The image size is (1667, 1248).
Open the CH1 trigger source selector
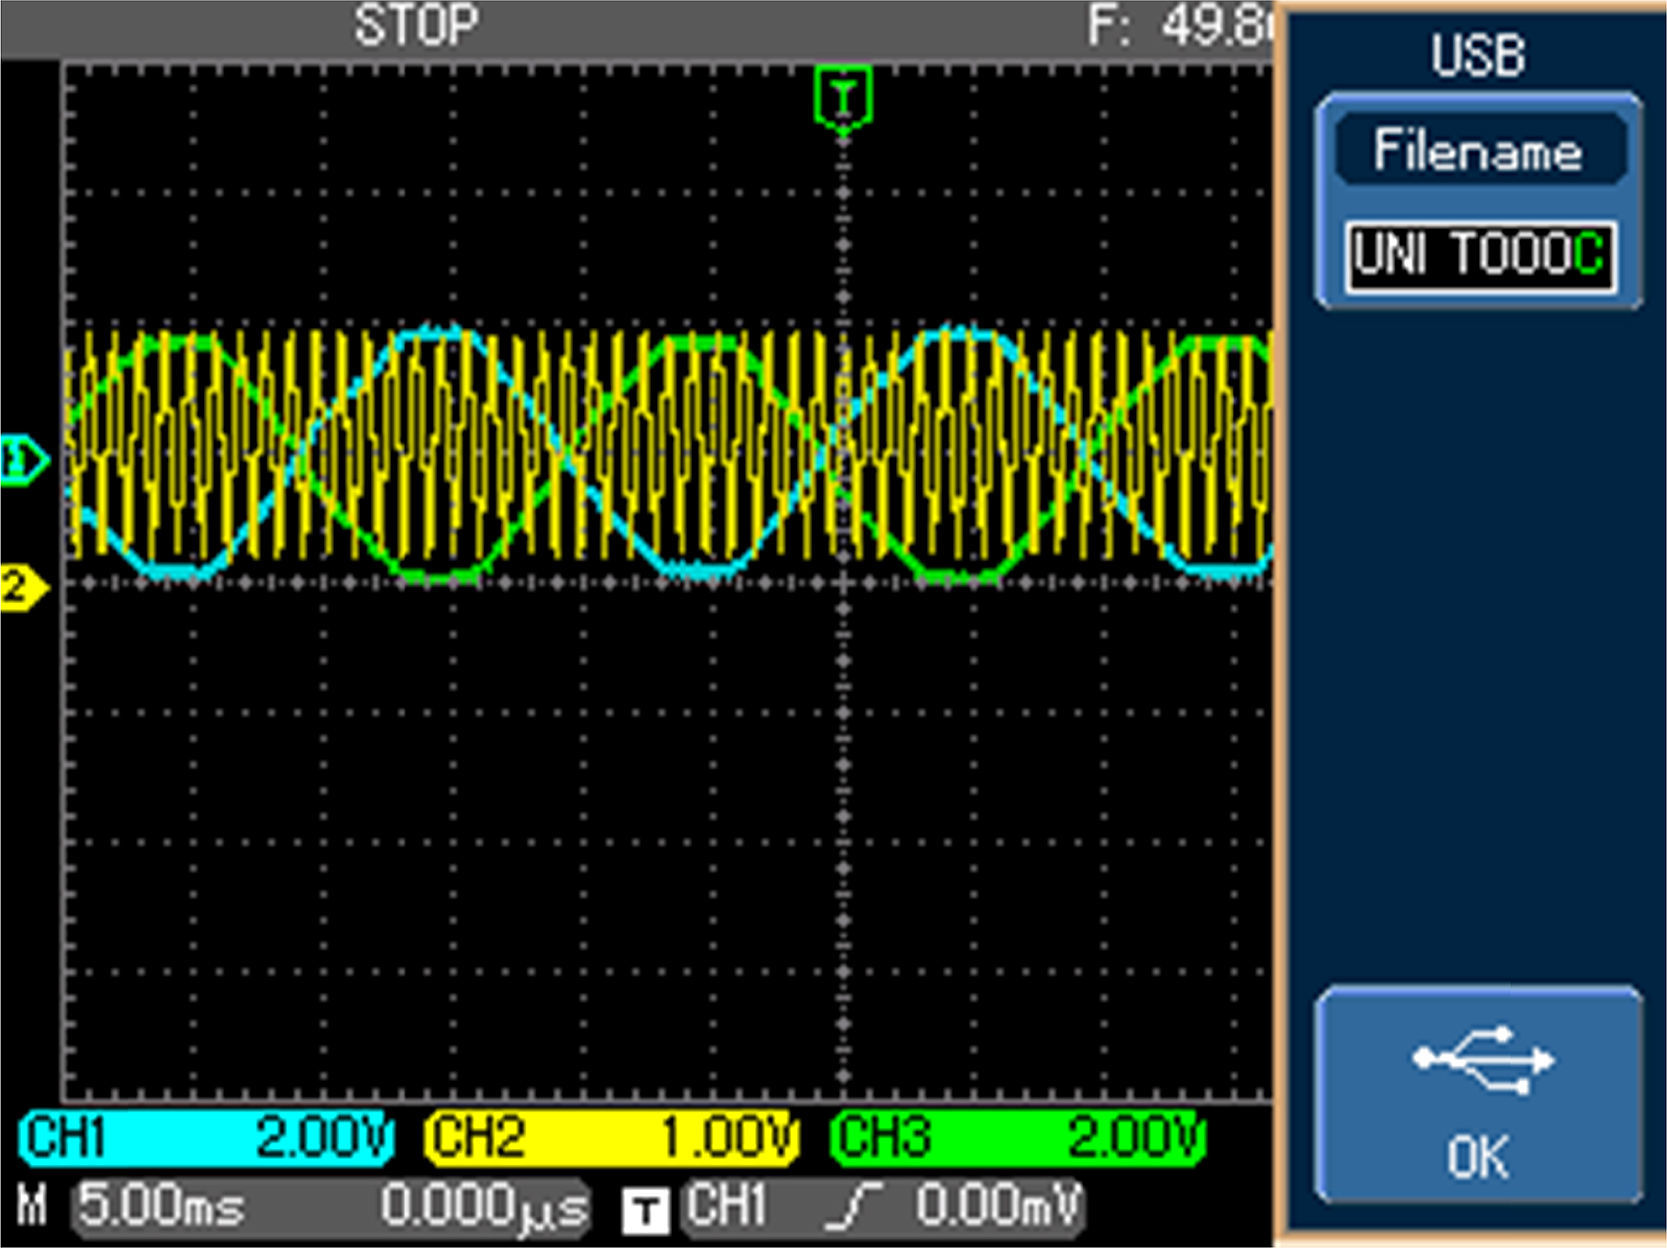(x=727, y=1206)
